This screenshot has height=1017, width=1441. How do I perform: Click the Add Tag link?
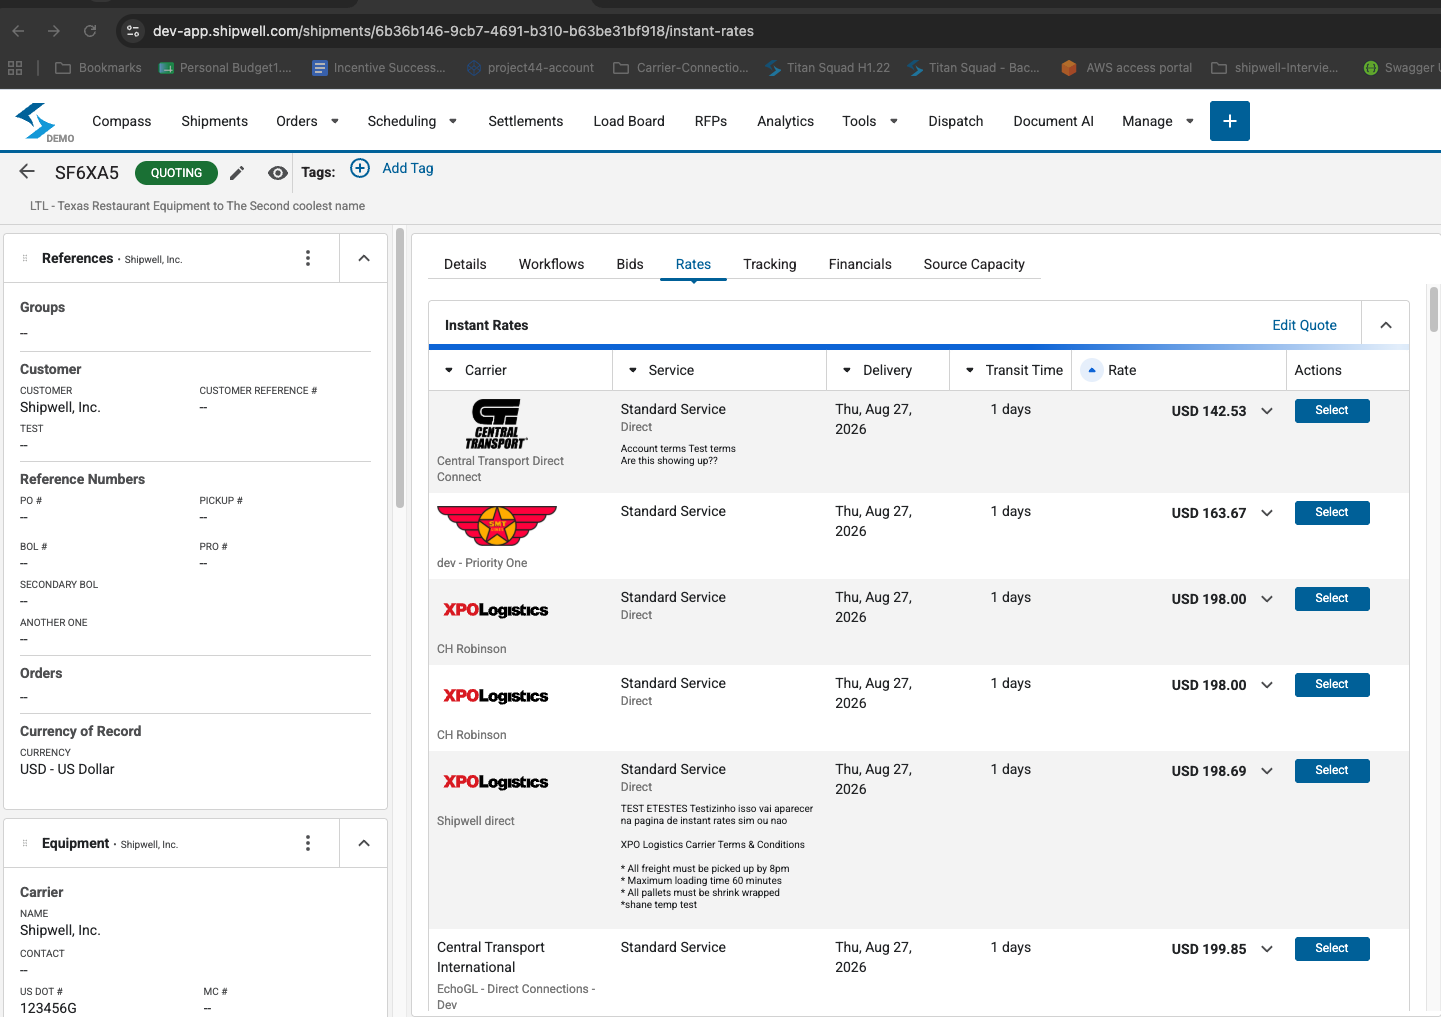(x=408, y=168)
